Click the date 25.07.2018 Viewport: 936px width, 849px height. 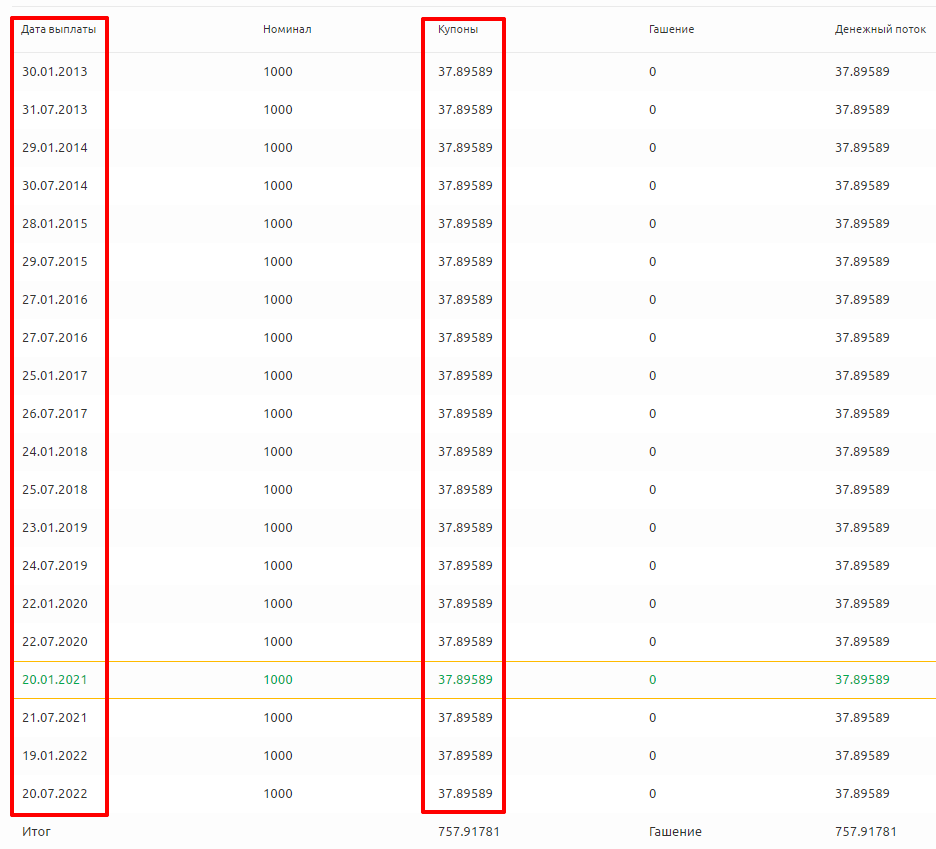(x=55, y=490)
